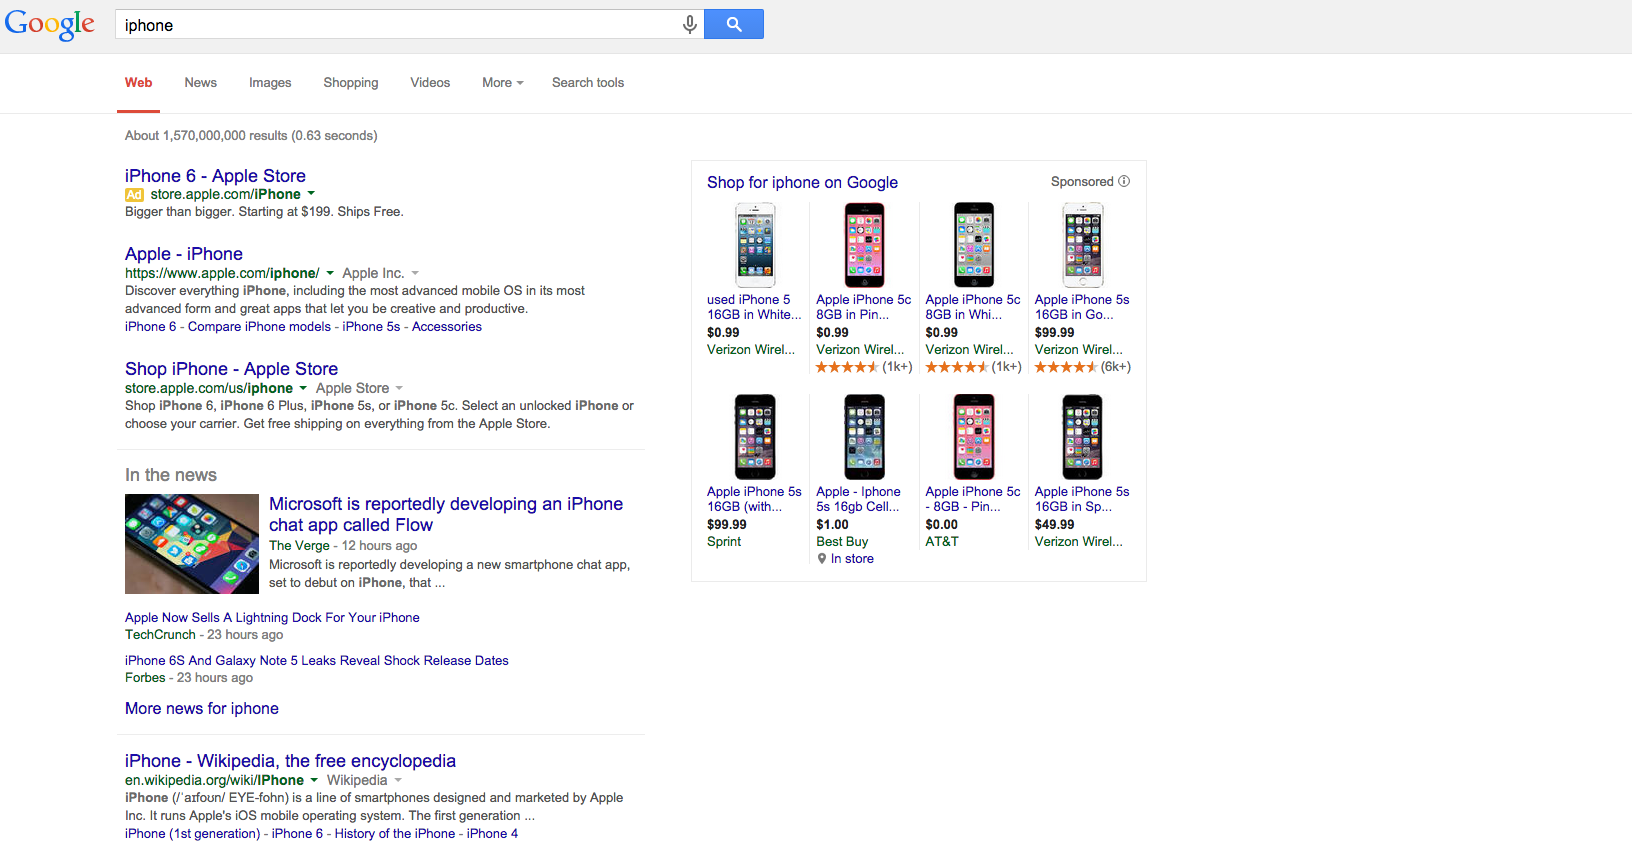Screen dimensions: 1632x860
Task: Expand arrow next to Apple Store label
Action: [x=399, y=388]
